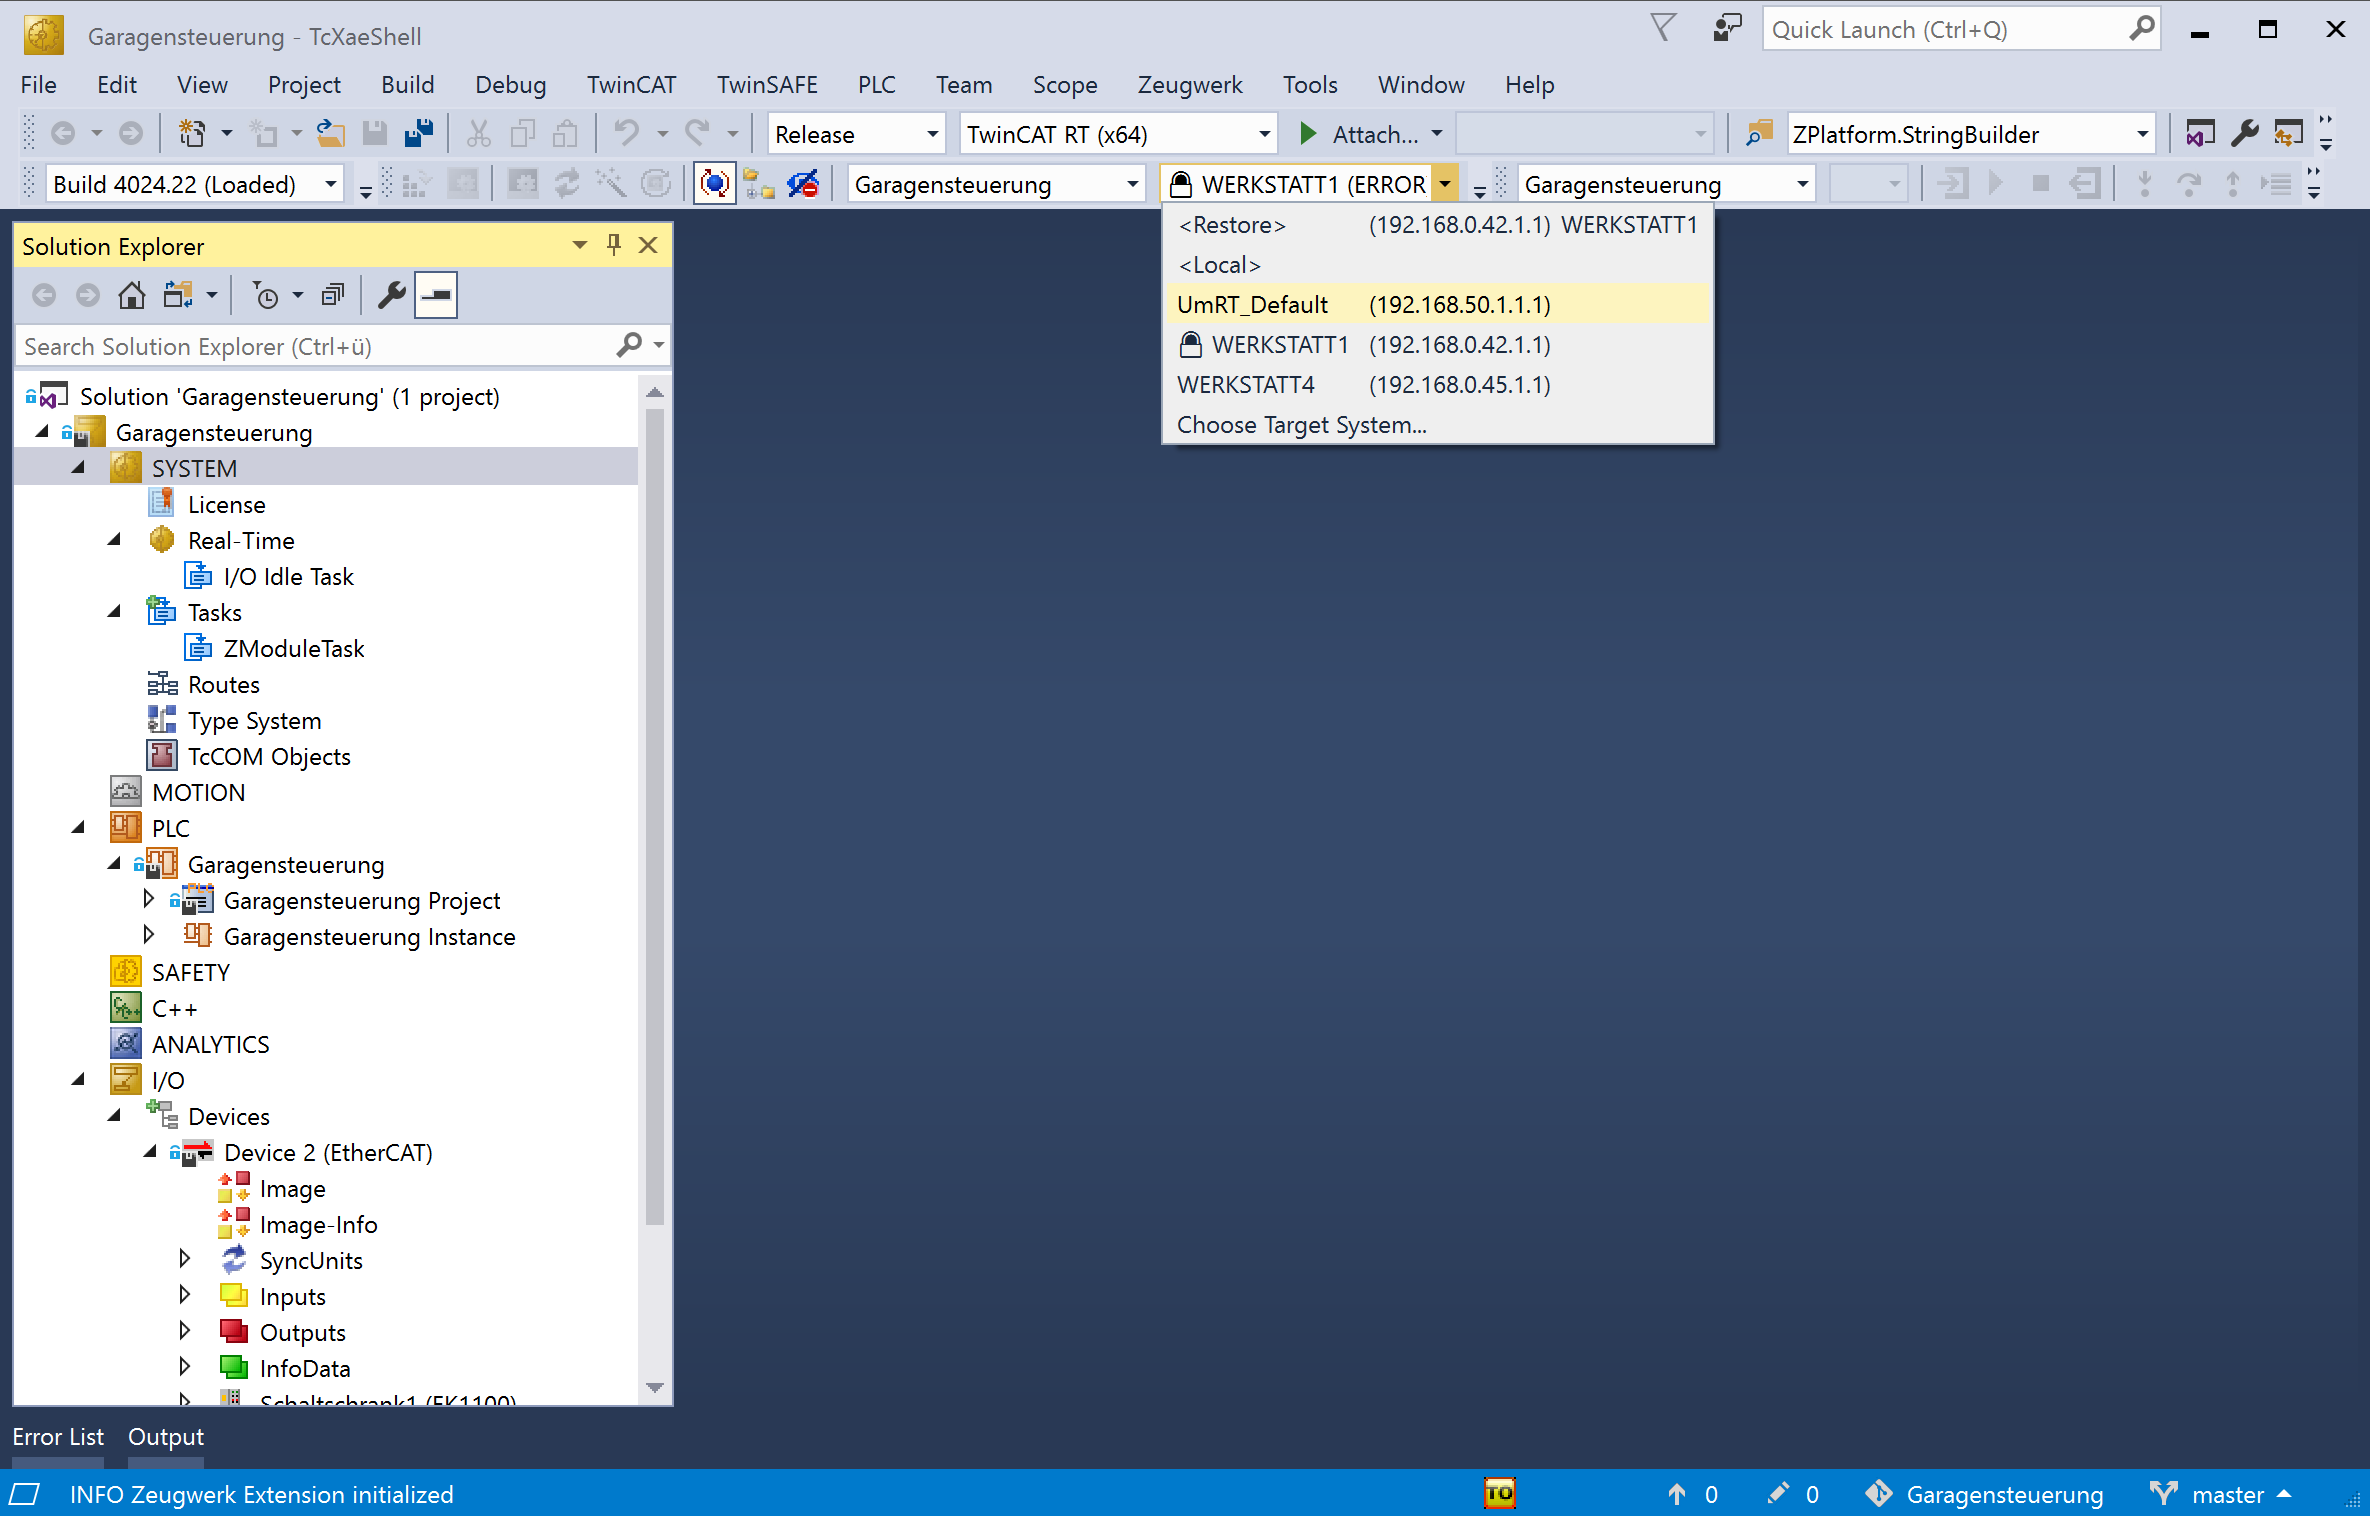Viewport: 2370px width, 1516px height.
Task: Select ZModuleTask in the tree
Action: pyautogui.click(x=293, y=648)
